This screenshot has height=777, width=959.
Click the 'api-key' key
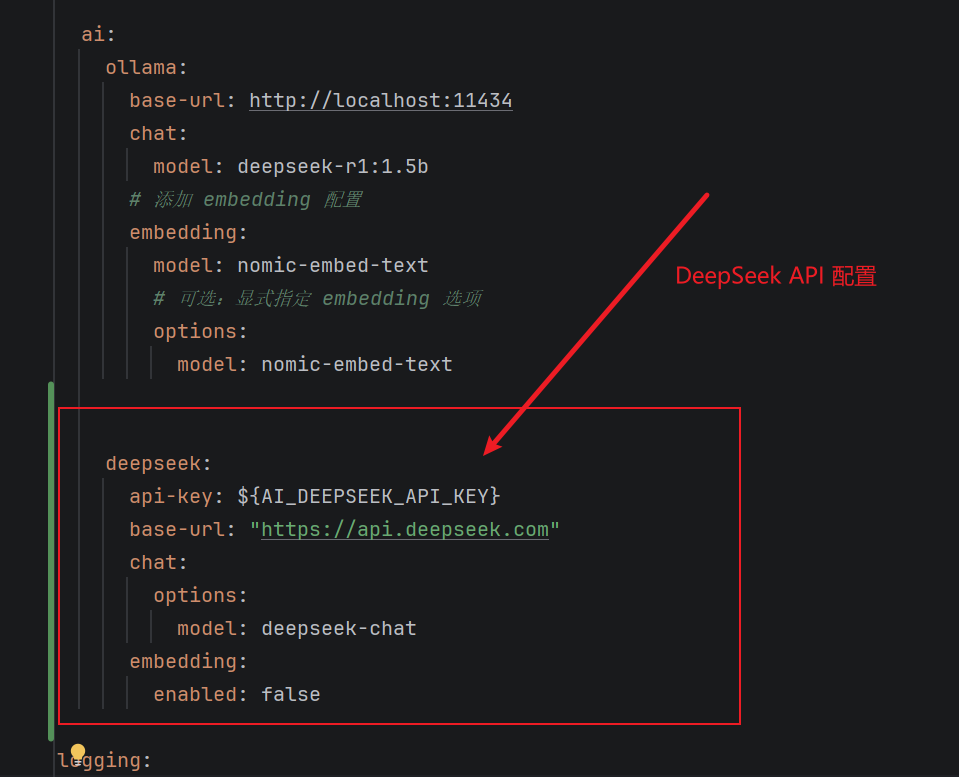171,496
